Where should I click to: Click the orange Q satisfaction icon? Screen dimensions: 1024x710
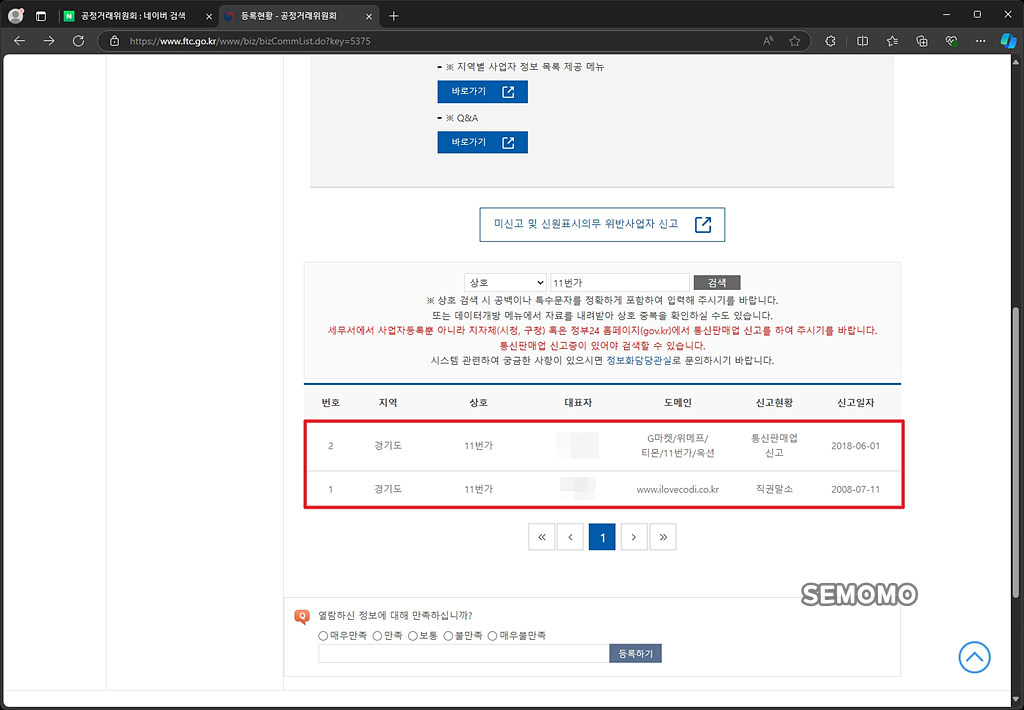(x=302, y=617)
